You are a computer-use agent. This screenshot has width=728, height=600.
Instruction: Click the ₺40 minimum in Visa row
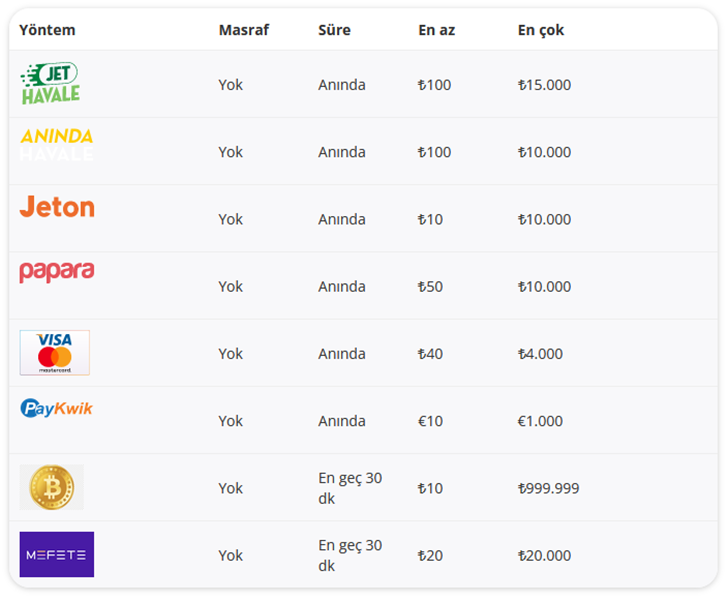(430, 354)
